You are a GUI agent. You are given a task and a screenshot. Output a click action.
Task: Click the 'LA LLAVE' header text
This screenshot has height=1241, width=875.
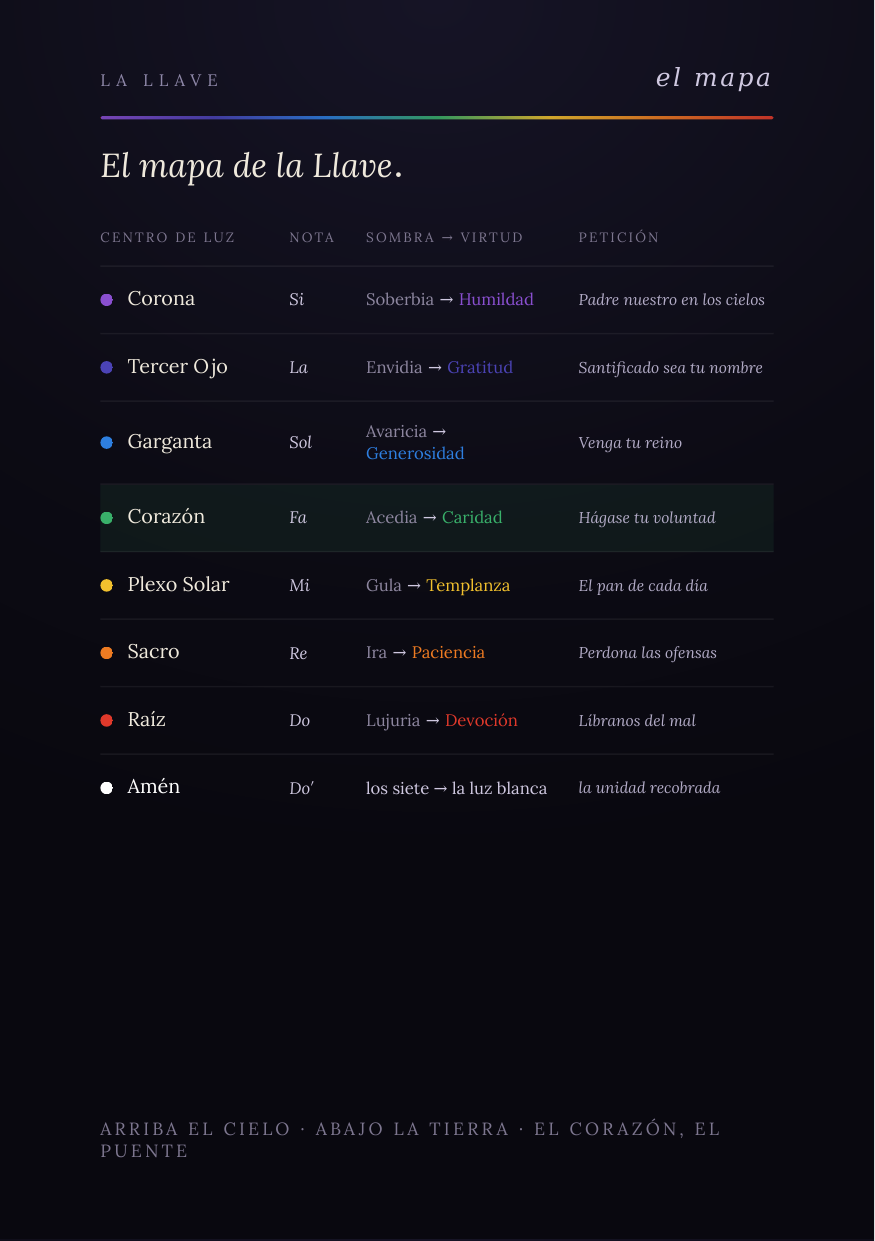coord(160,80)
